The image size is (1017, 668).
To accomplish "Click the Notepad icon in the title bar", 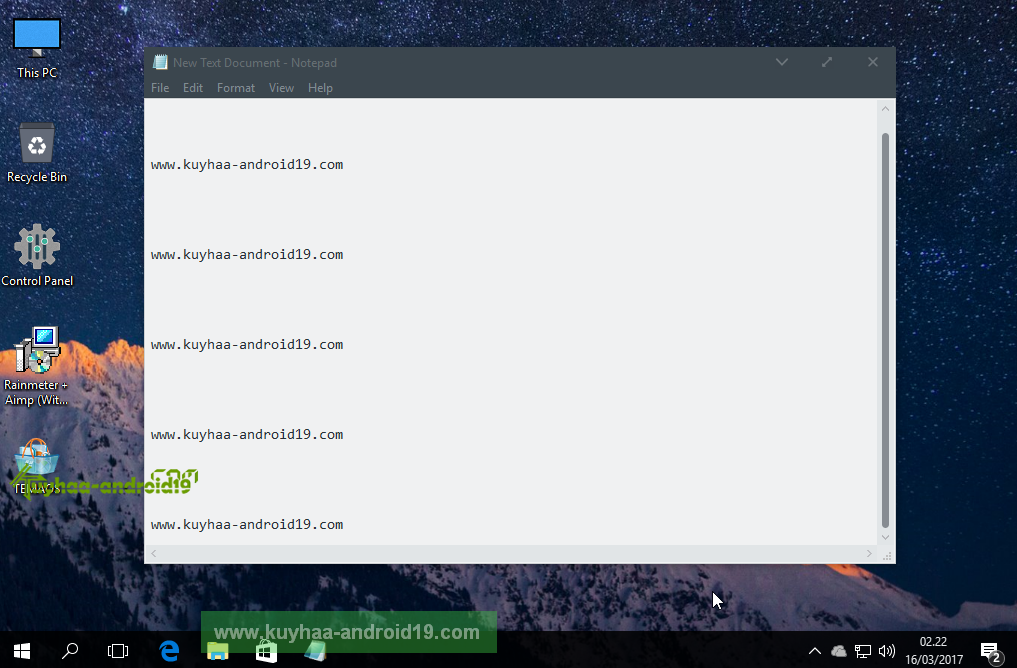I will pyautogui.click(x=160, y=62).
